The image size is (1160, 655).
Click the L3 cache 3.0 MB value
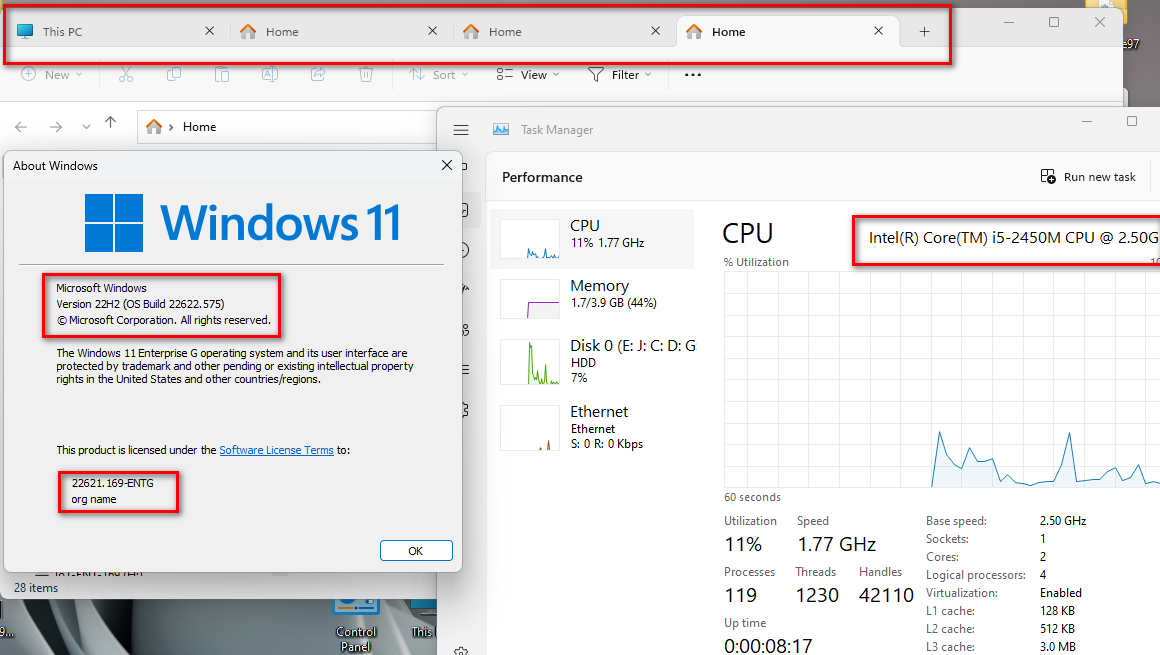(1057, 647)
